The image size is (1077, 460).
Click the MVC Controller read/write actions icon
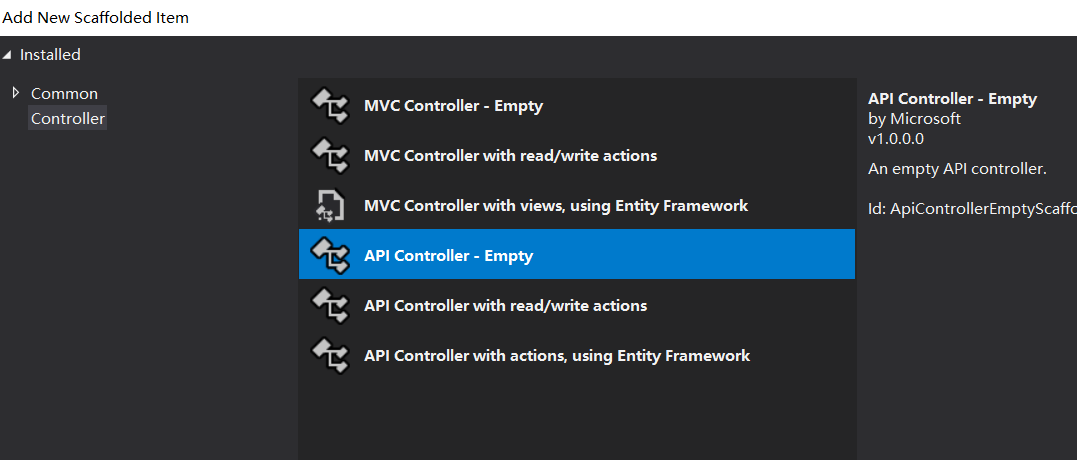pos(330,156)
